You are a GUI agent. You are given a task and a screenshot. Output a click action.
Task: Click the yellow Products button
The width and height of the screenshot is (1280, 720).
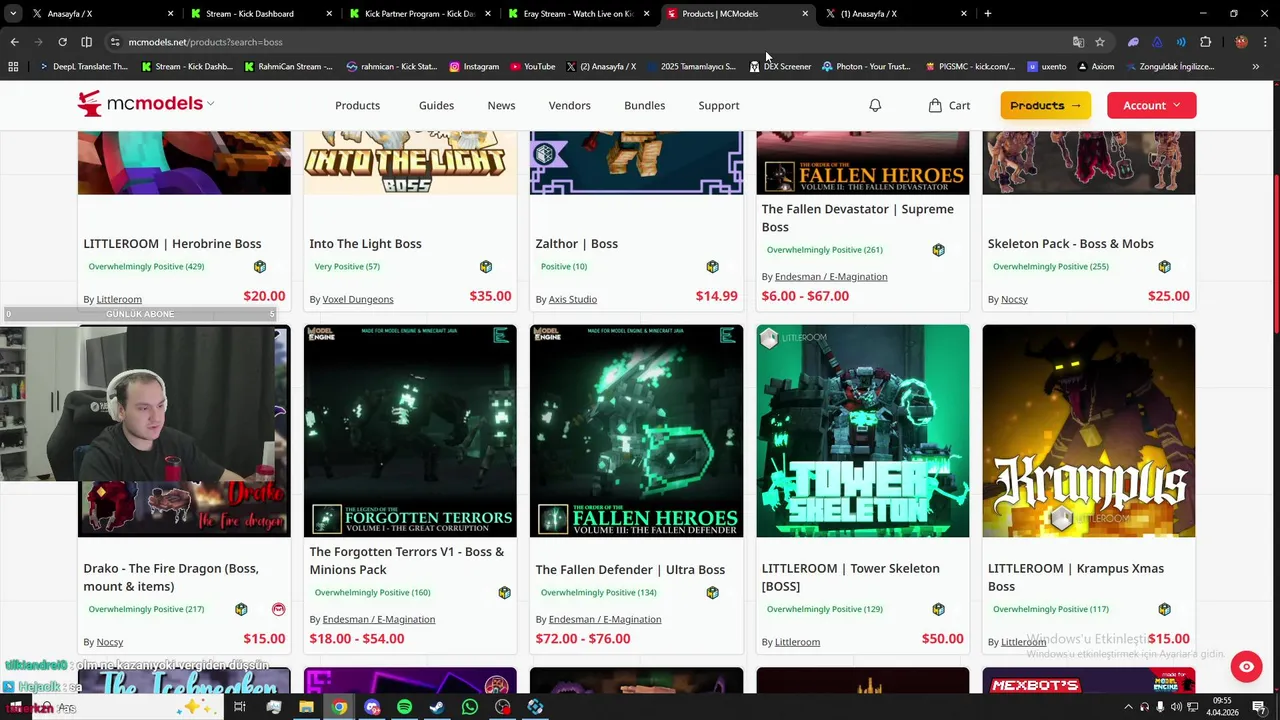tap(1045, 105)
